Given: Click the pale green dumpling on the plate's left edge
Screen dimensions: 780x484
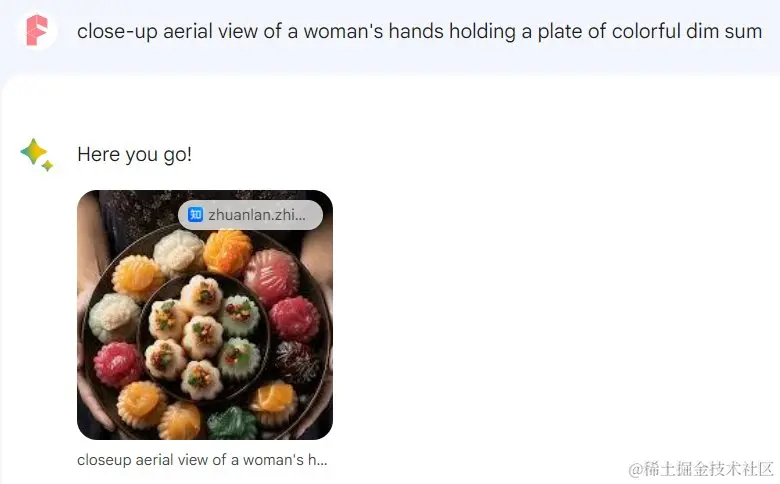Looking at the screenshot, I should [114, 317].
